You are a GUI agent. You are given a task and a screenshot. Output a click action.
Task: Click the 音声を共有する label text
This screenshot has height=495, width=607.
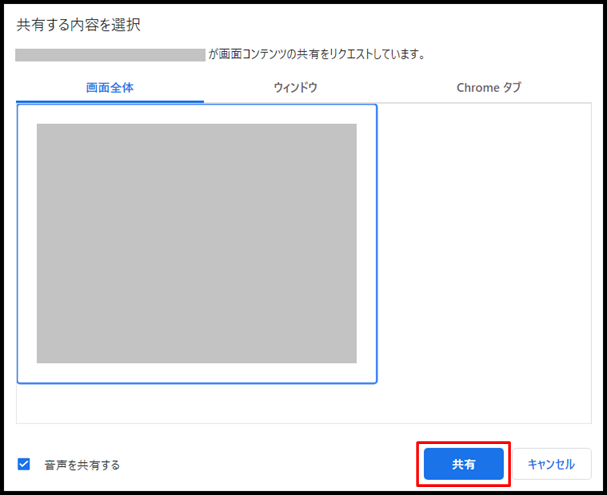(x=82, y=465)
